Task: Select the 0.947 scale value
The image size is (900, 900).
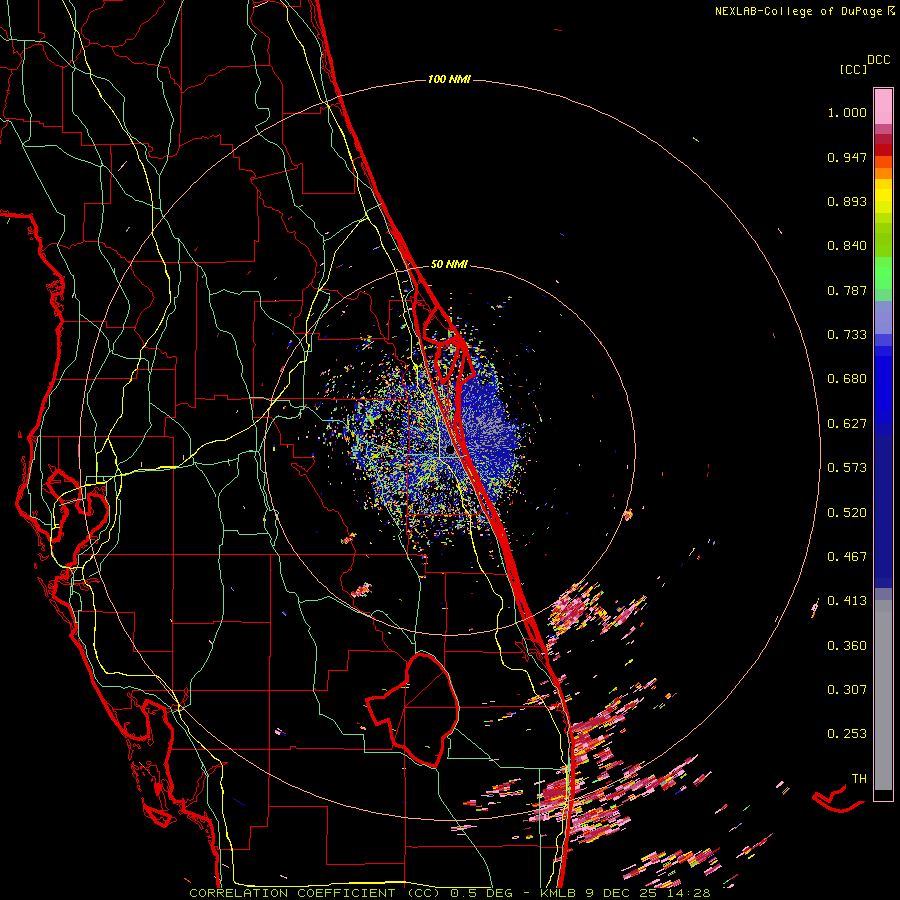Action: 847,157
